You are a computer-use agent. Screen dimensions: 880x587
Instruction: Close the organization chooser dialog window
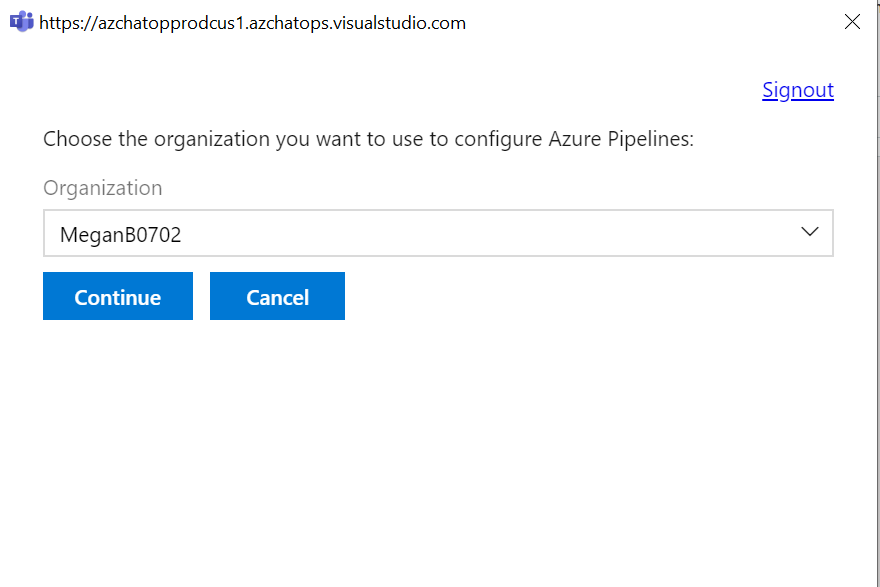click(852, 22)
